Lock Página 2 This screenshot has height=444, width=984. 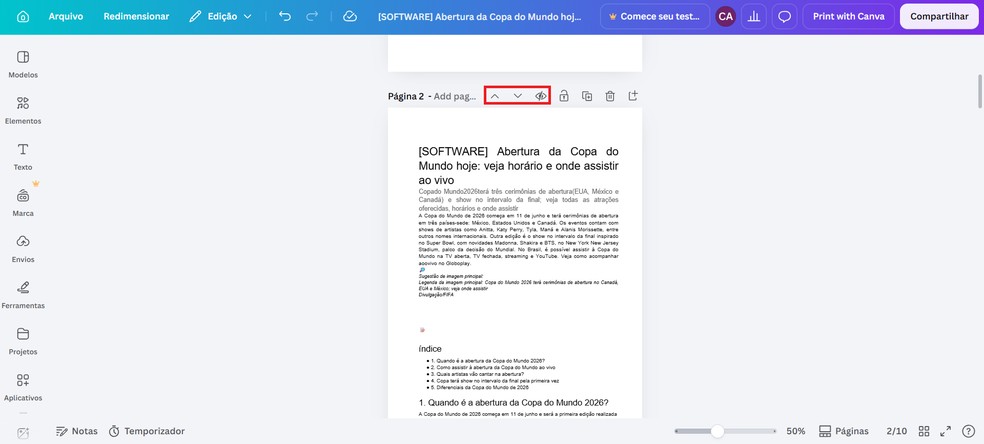point(564,96)
